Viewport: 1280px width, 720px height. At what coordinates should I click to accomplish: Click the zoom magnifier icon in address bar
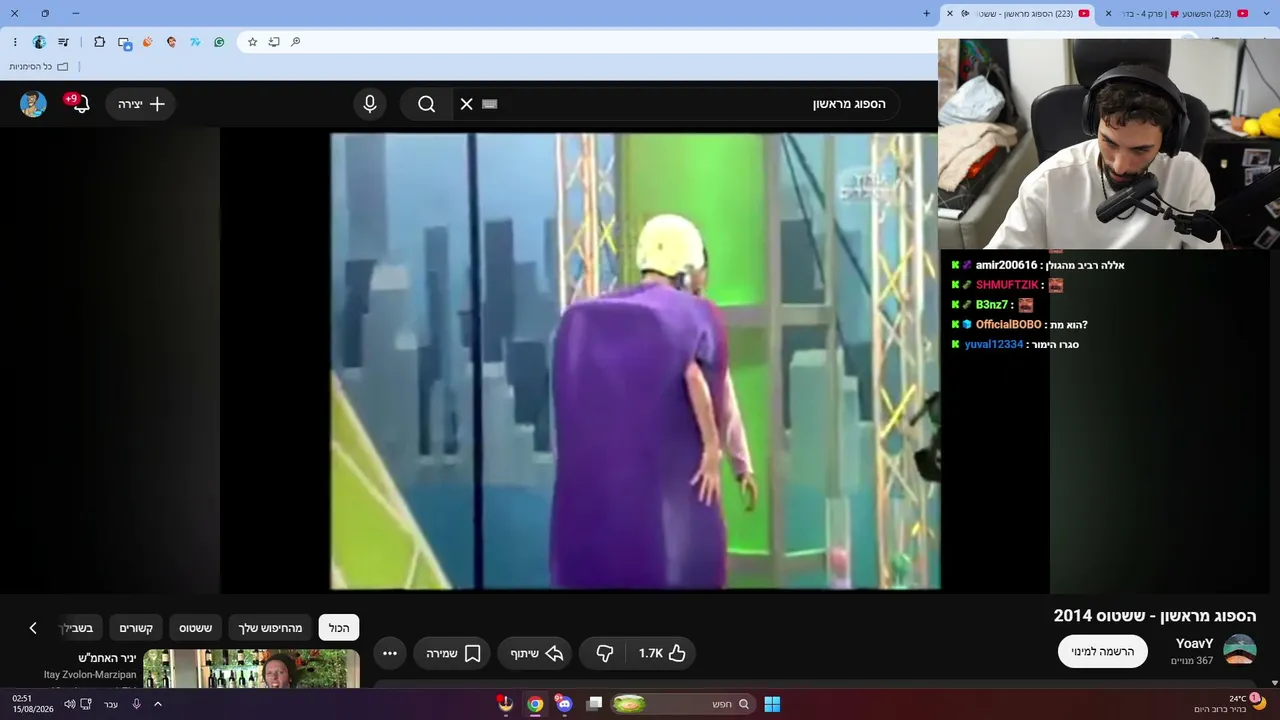[295, 42]
